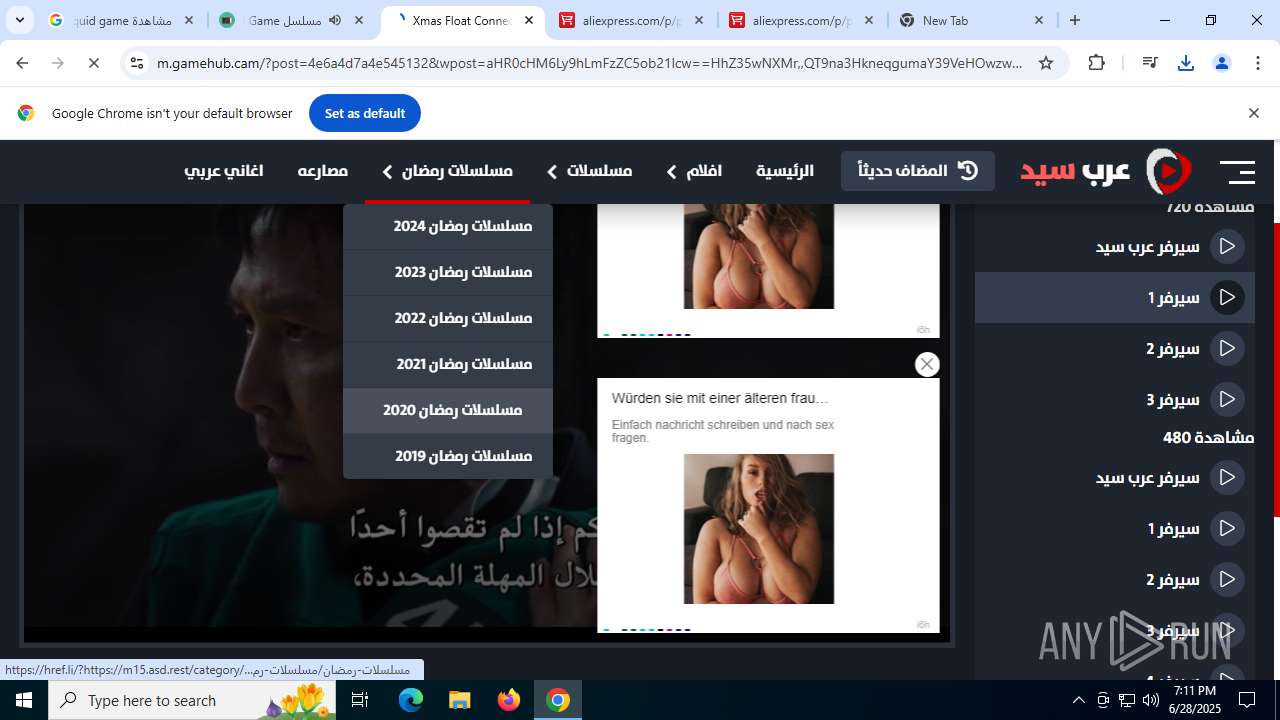Close the ad popup with X circle

[927, 364]
